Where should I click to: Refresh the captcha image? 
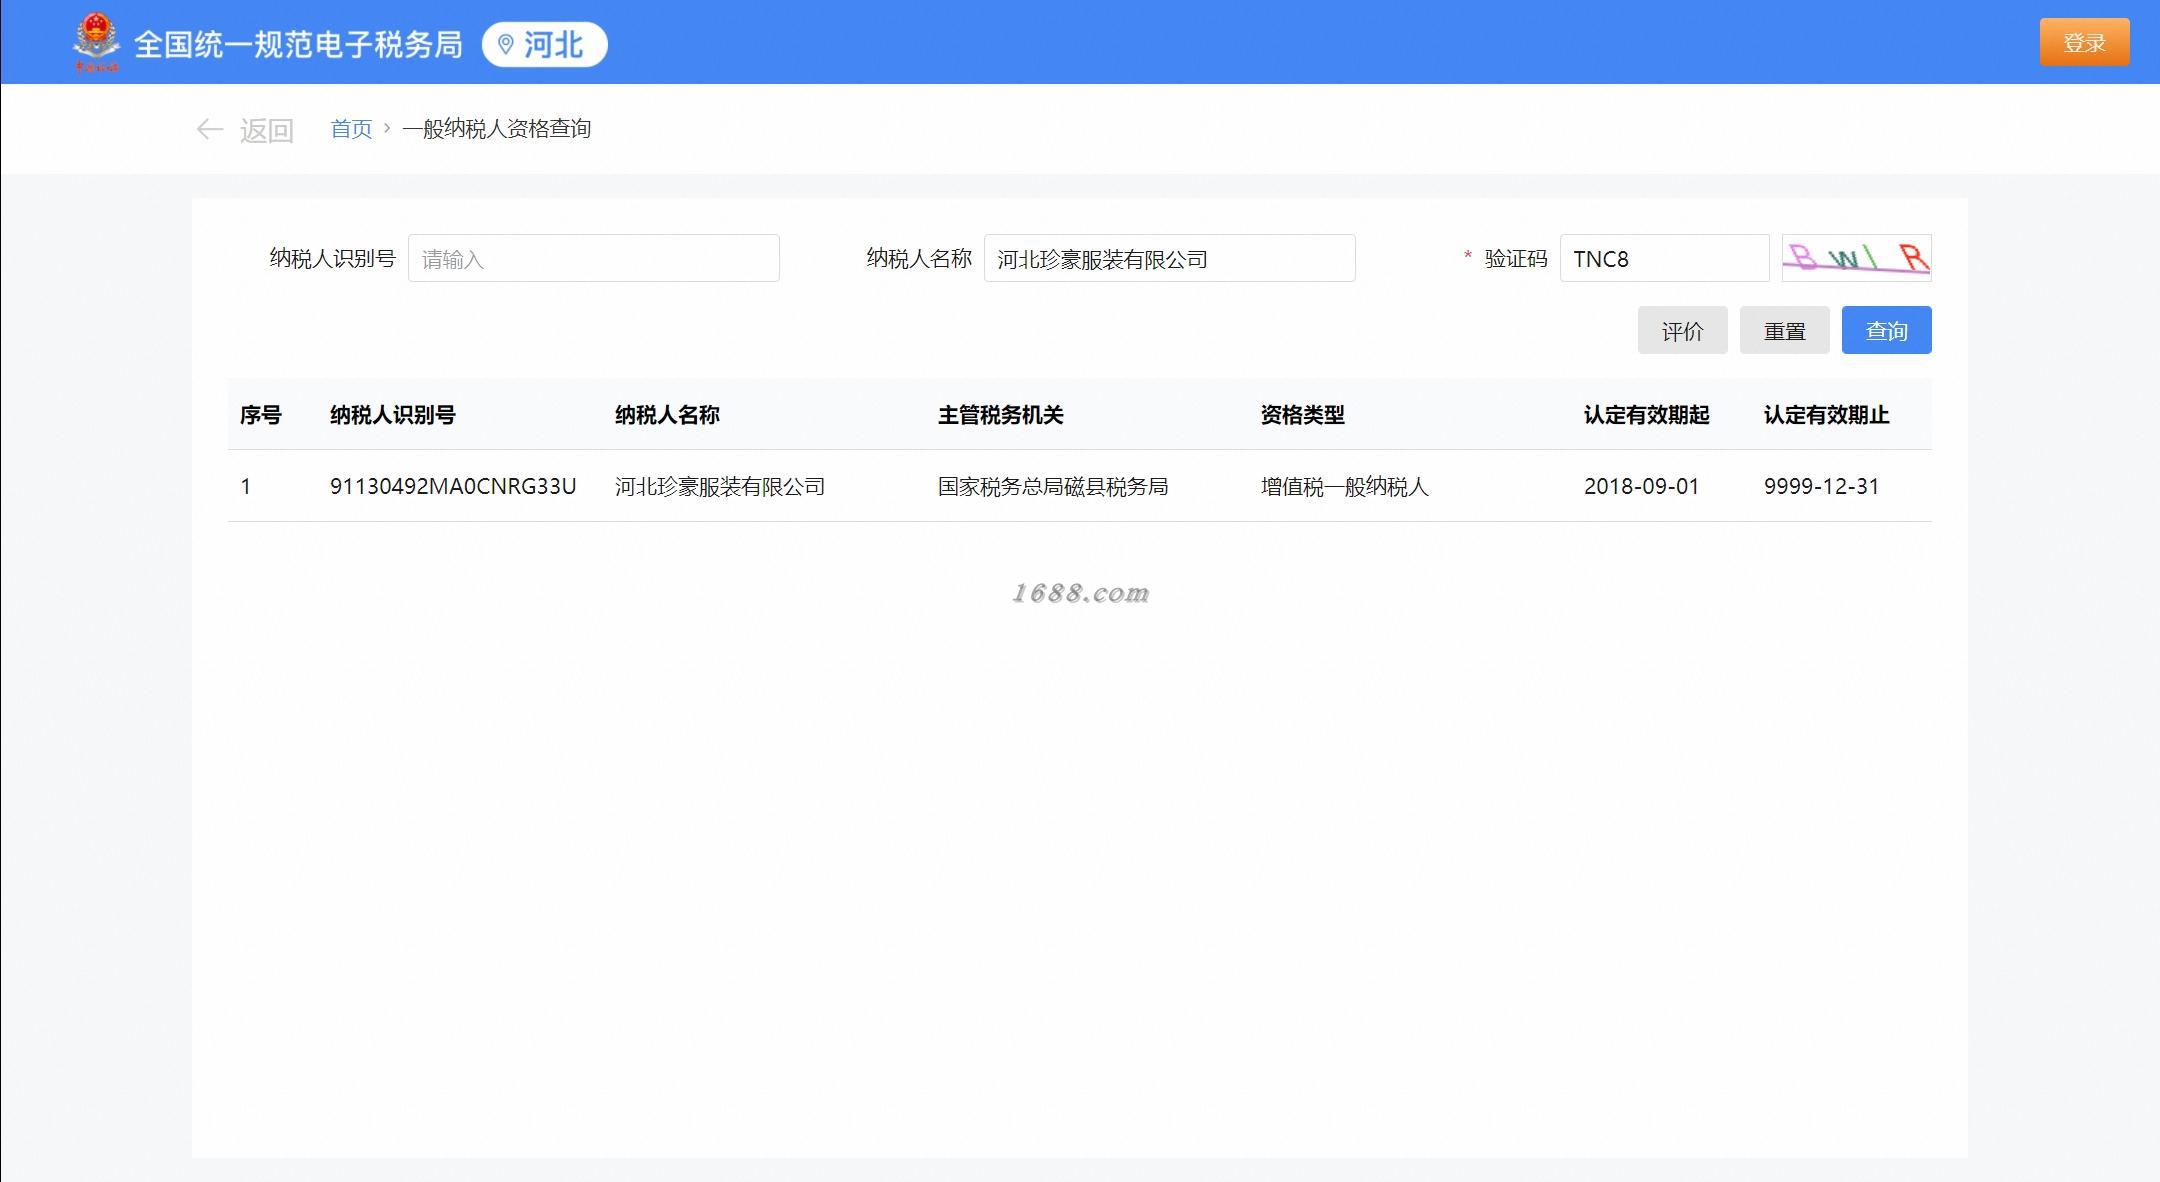(1856, 258)
